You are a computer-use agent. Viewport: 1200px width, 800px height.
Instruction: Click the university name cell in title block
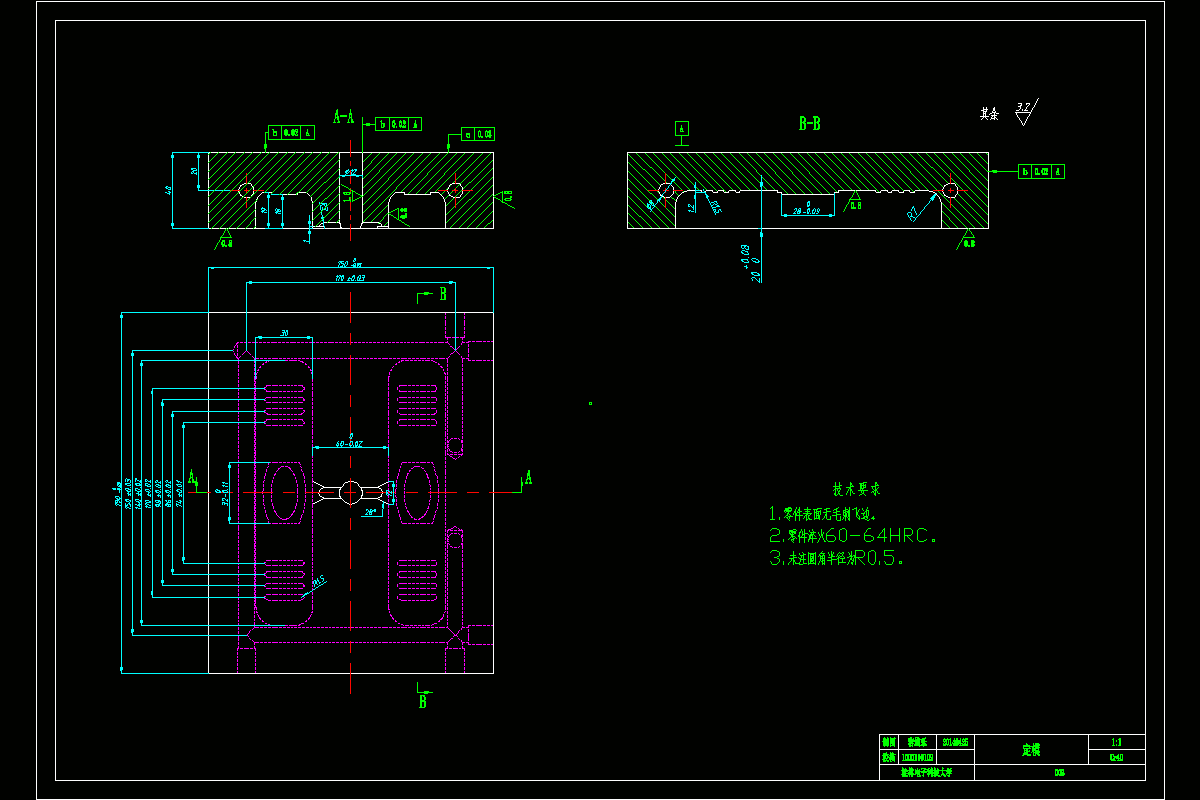click(x=926, y=772)
